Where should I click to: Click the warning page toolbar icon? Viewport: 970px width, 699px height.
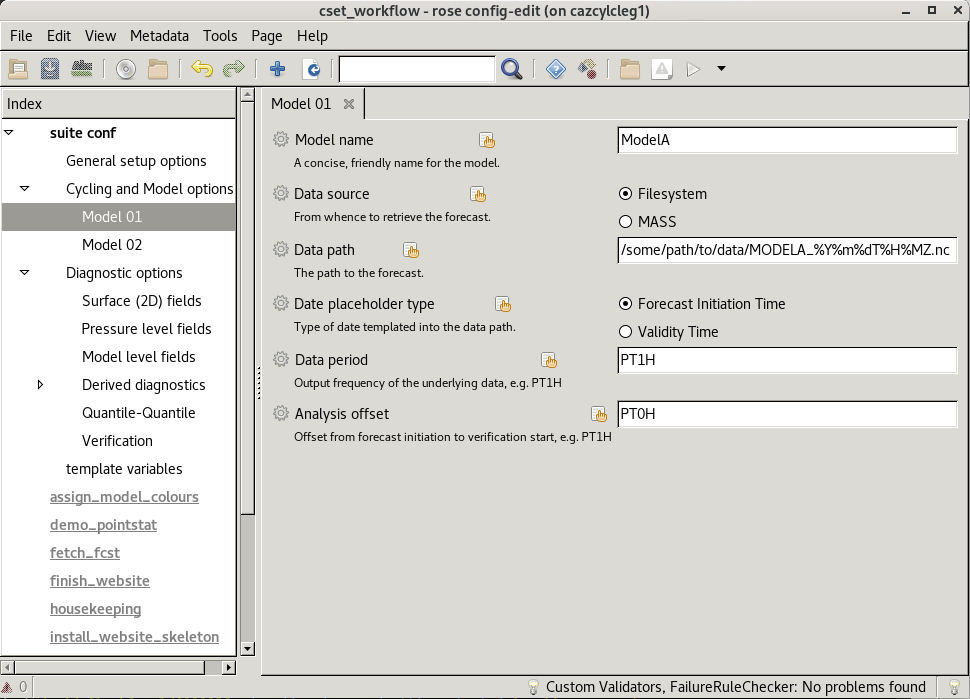pos(662,69)
